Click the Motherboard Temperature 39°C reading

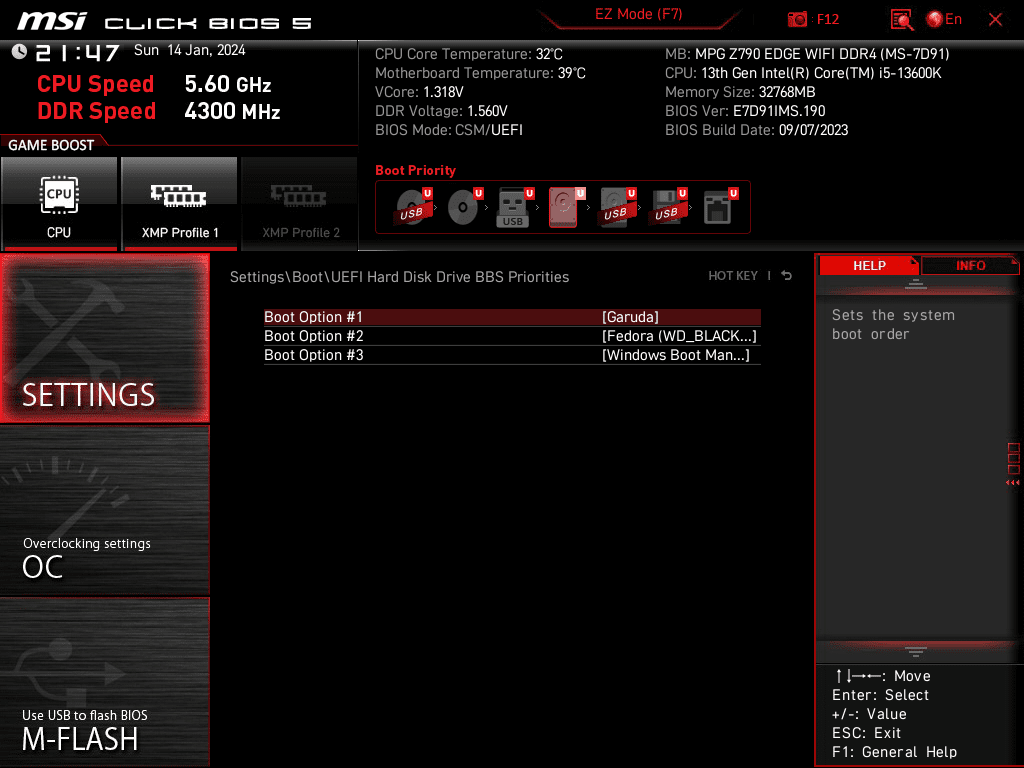click(480, 73)
